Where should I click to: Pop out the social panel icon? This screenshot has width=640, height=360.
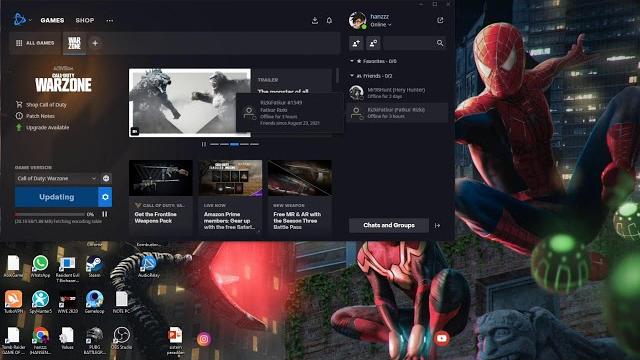click(440, 20)
